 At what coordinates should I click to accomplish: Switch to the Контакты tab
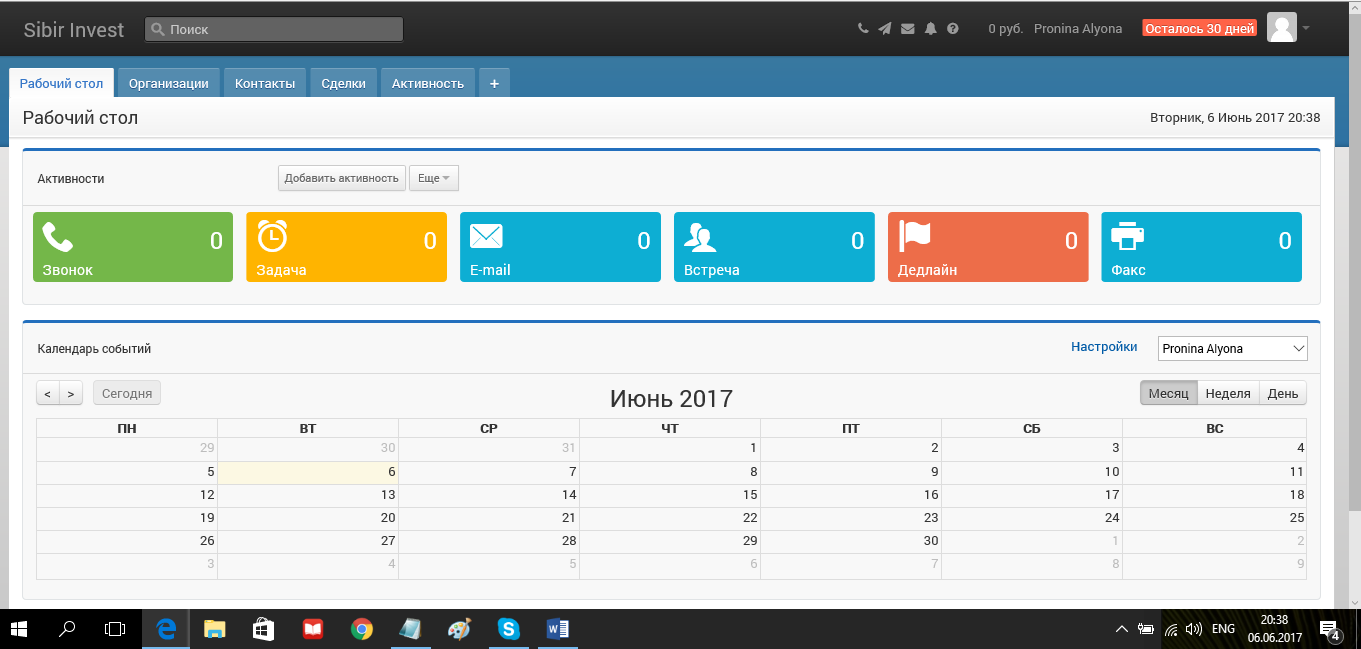[x=265, y=83]
